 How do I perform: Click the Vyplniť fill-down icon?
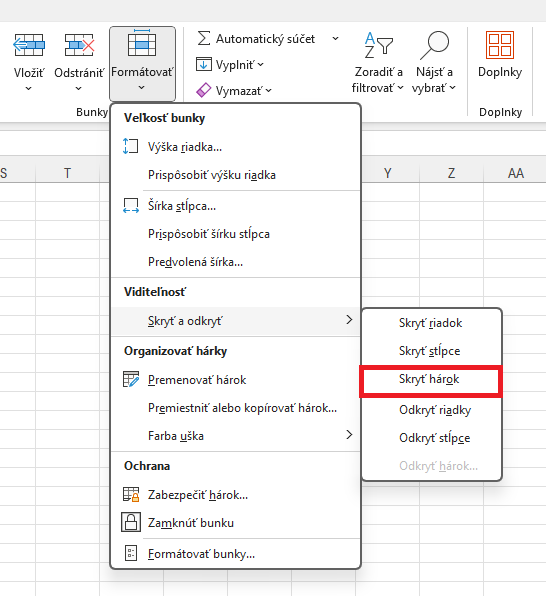click(x=204, y=64)
